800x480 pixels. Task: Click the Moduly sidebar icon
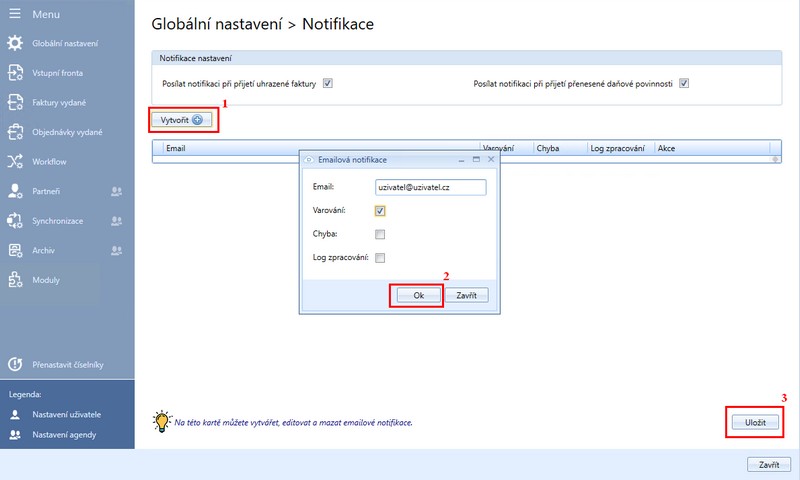point(15,279)
